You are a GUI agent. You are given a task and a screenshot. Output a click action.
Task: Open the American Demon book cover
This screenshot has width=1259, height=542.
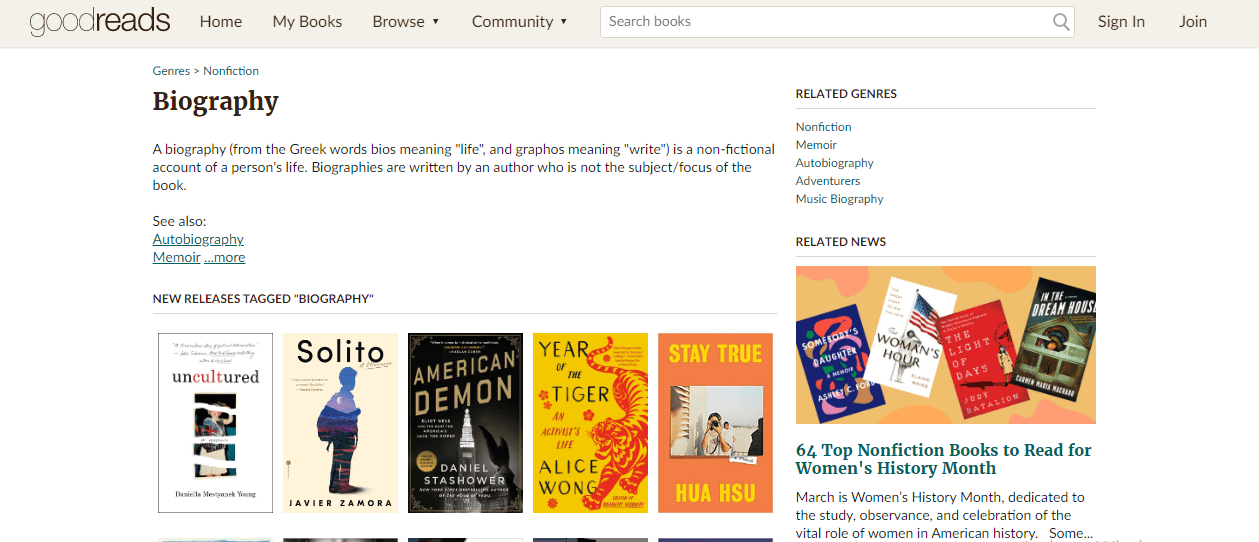pyautogui.click(x=465, y=423)
